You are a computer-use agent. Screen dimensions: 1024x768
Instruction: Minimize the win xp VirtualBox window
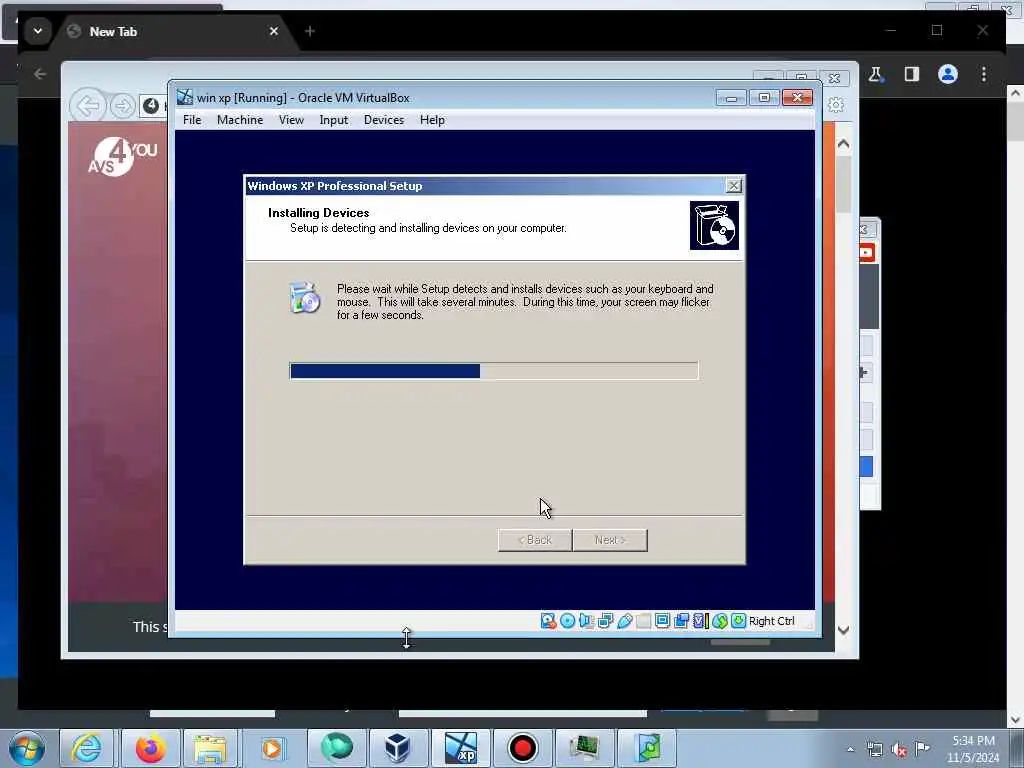(731, 98)
